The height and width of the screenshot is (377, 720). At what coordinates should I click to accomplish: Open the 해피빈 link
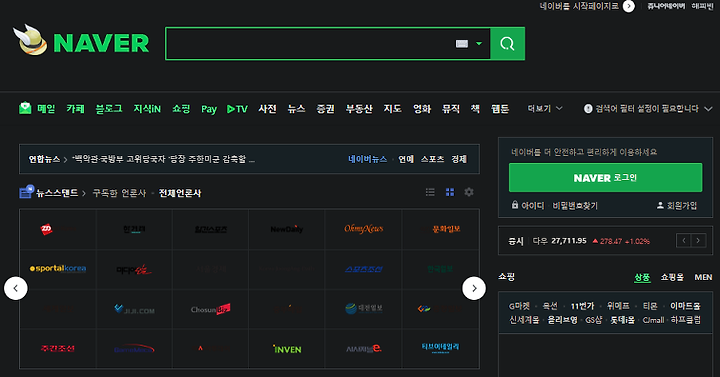click(703, 6)
